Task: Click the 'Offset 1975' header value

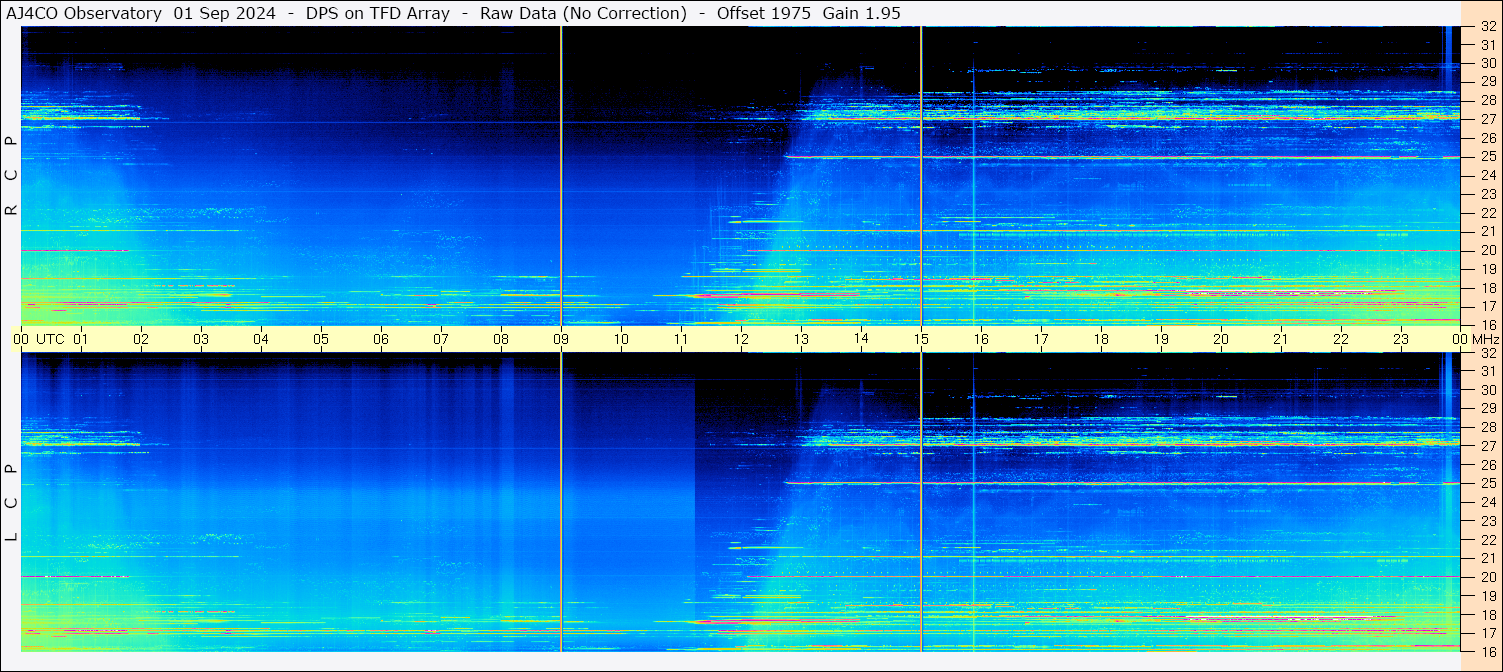Action: [x=764, y=13]
